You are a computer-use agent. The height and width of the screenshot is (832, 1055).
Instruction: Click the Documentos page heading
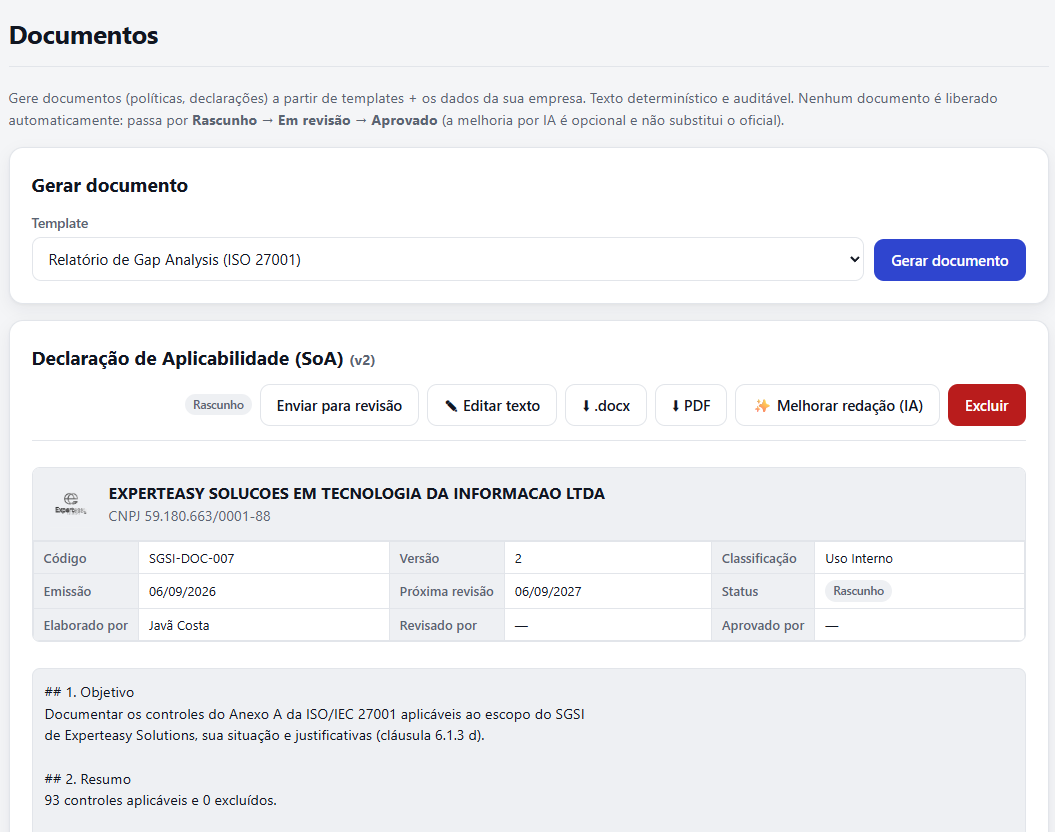83,35
